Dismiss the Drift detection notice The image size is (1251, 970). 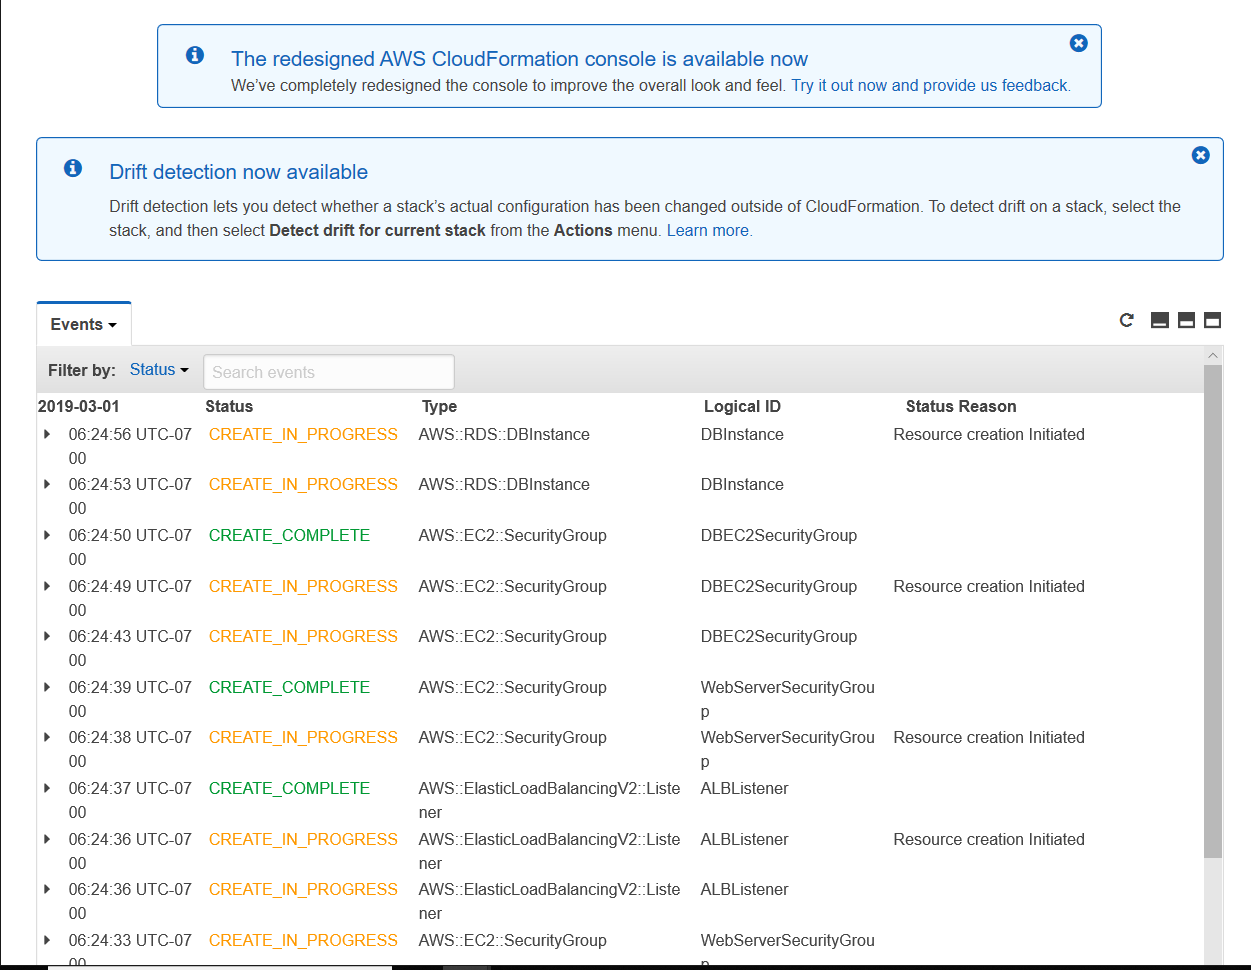tap(1200, 155)
